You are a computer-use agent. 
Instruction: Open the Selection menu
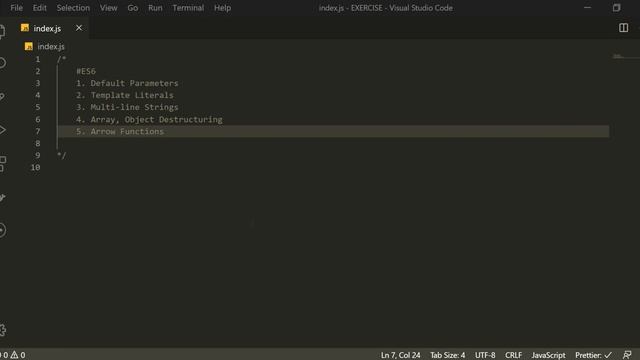73,8
